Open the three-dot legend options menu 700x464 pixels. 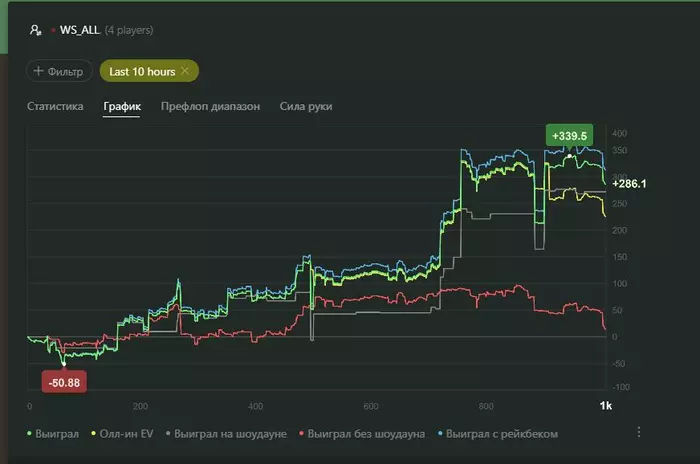pos(639,432)
